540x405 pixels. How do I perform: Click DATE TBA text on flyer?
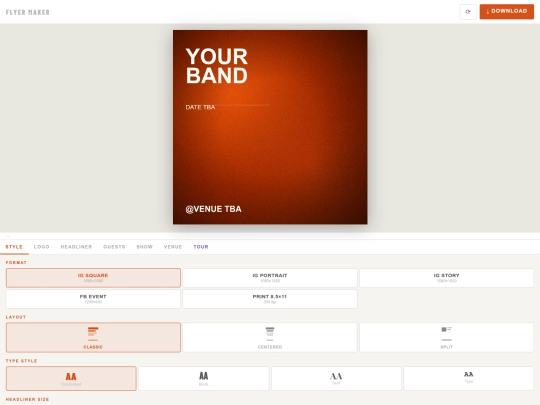200,107
